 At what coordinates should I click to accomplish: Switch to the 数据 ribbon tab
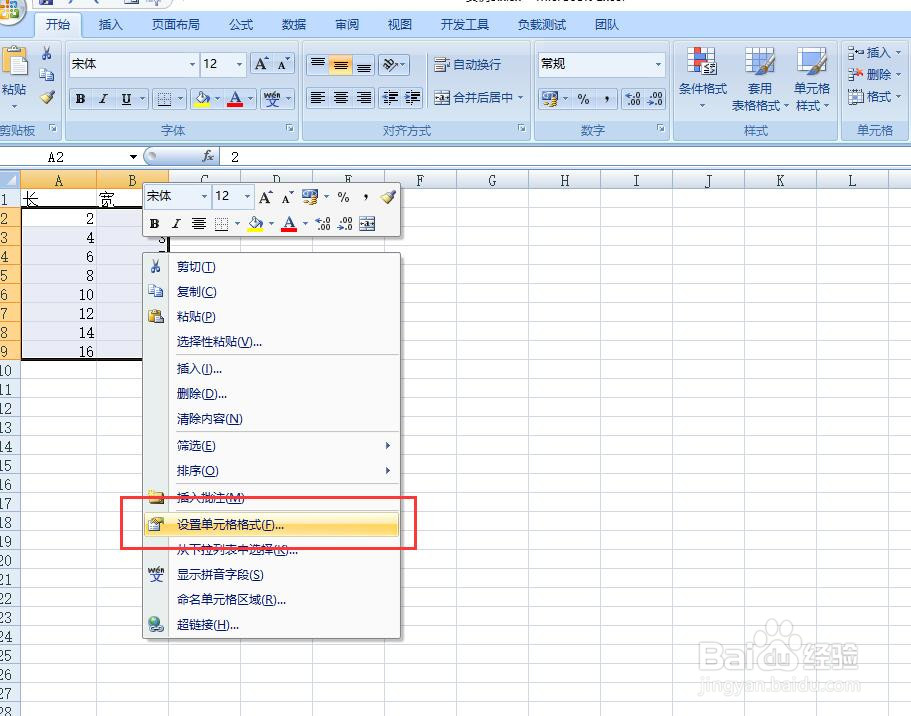(293, 24)
